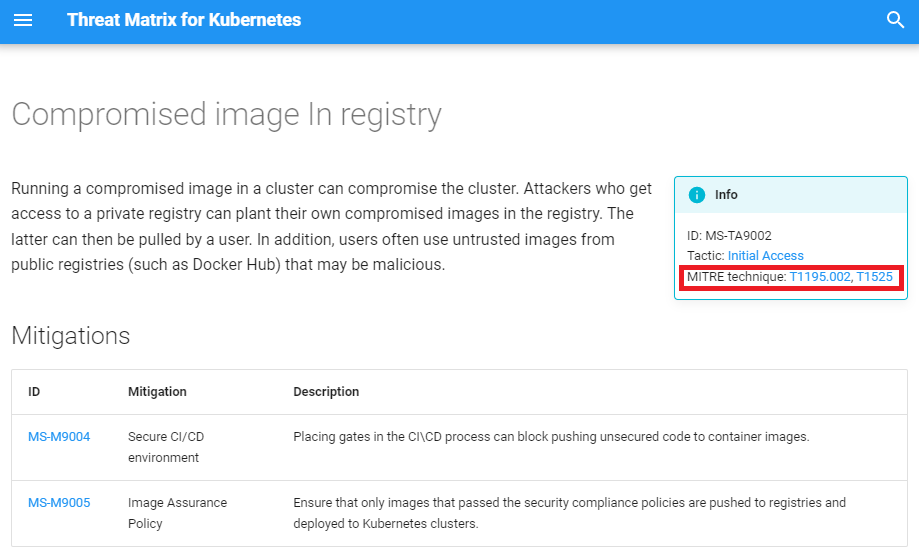This screenshot has width=919, height=559.
Task: Open the MS-M9004 mitigation link
Action: pos(59,437)
